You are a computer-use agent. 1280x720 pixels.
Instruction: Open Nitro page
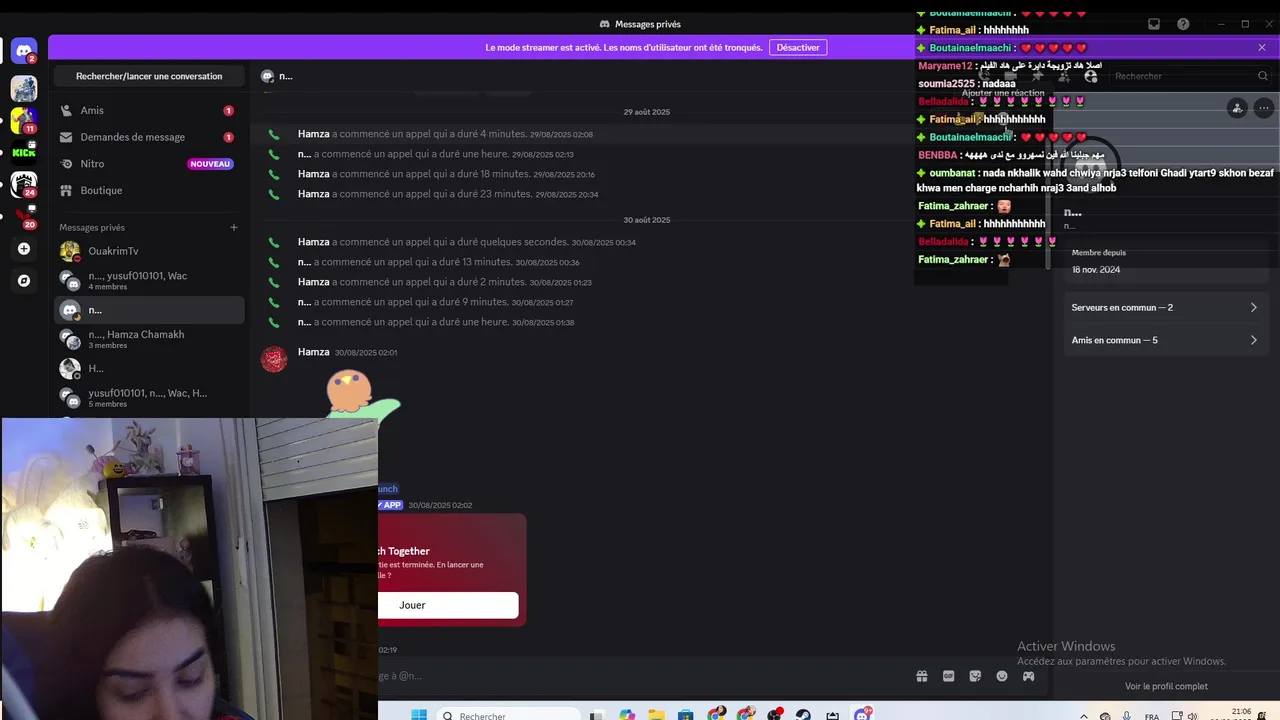pyautogui.click(x=149, y=163)
